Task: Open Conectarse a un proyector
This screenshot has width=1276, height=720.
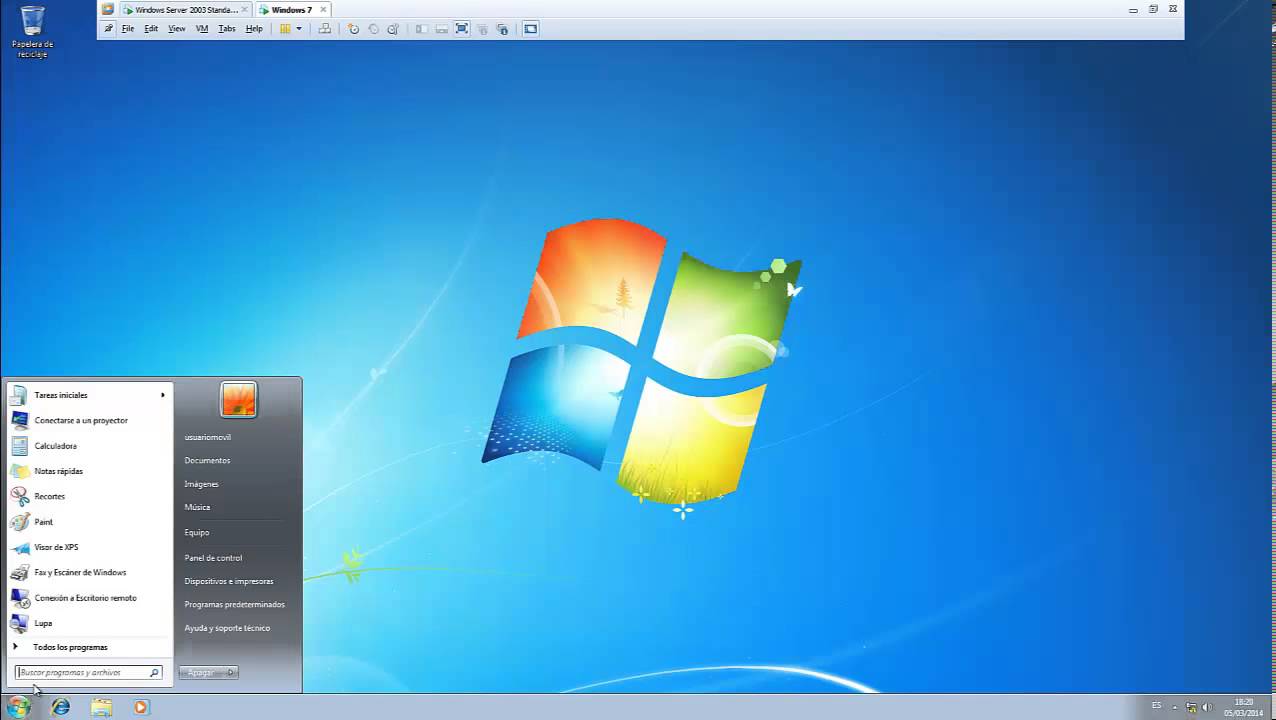Action: [89, 421]
